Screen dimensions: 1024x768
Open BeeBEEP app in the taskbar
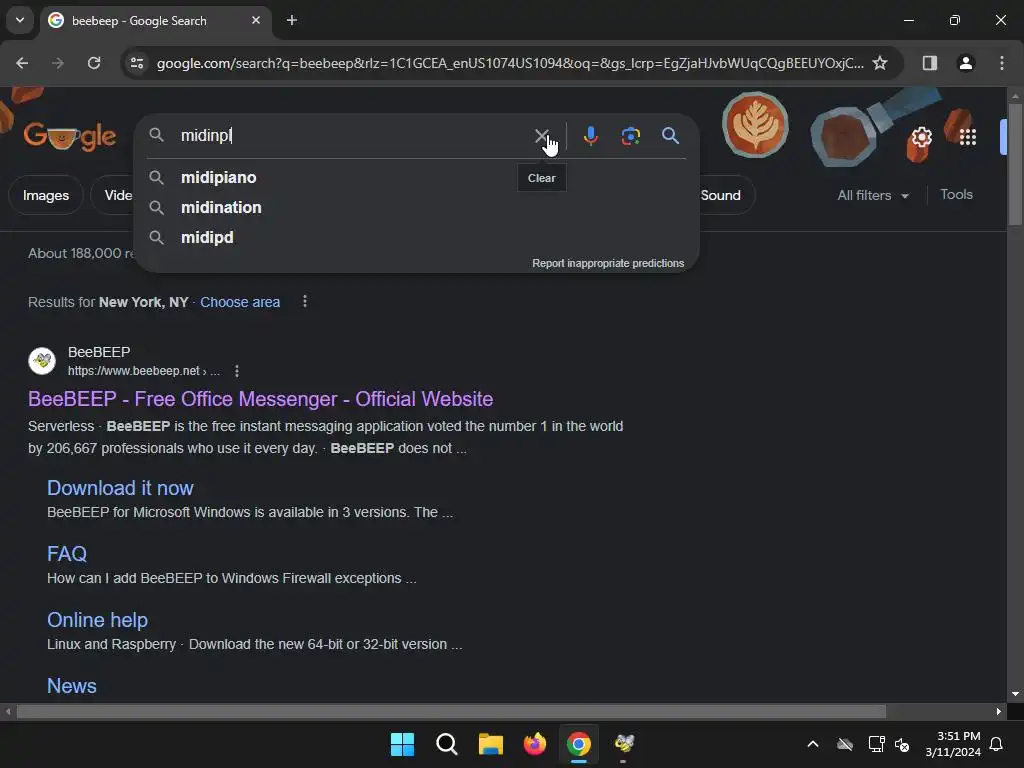[624, 744]
